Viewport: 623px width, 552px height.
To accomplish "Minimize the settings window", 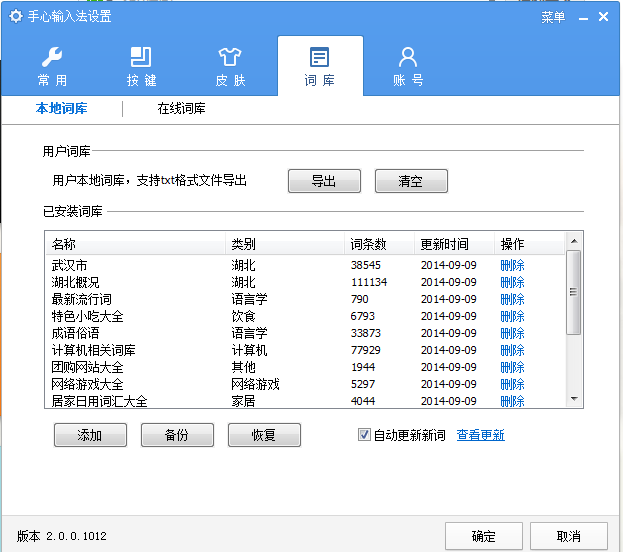I will coord(579,17).
